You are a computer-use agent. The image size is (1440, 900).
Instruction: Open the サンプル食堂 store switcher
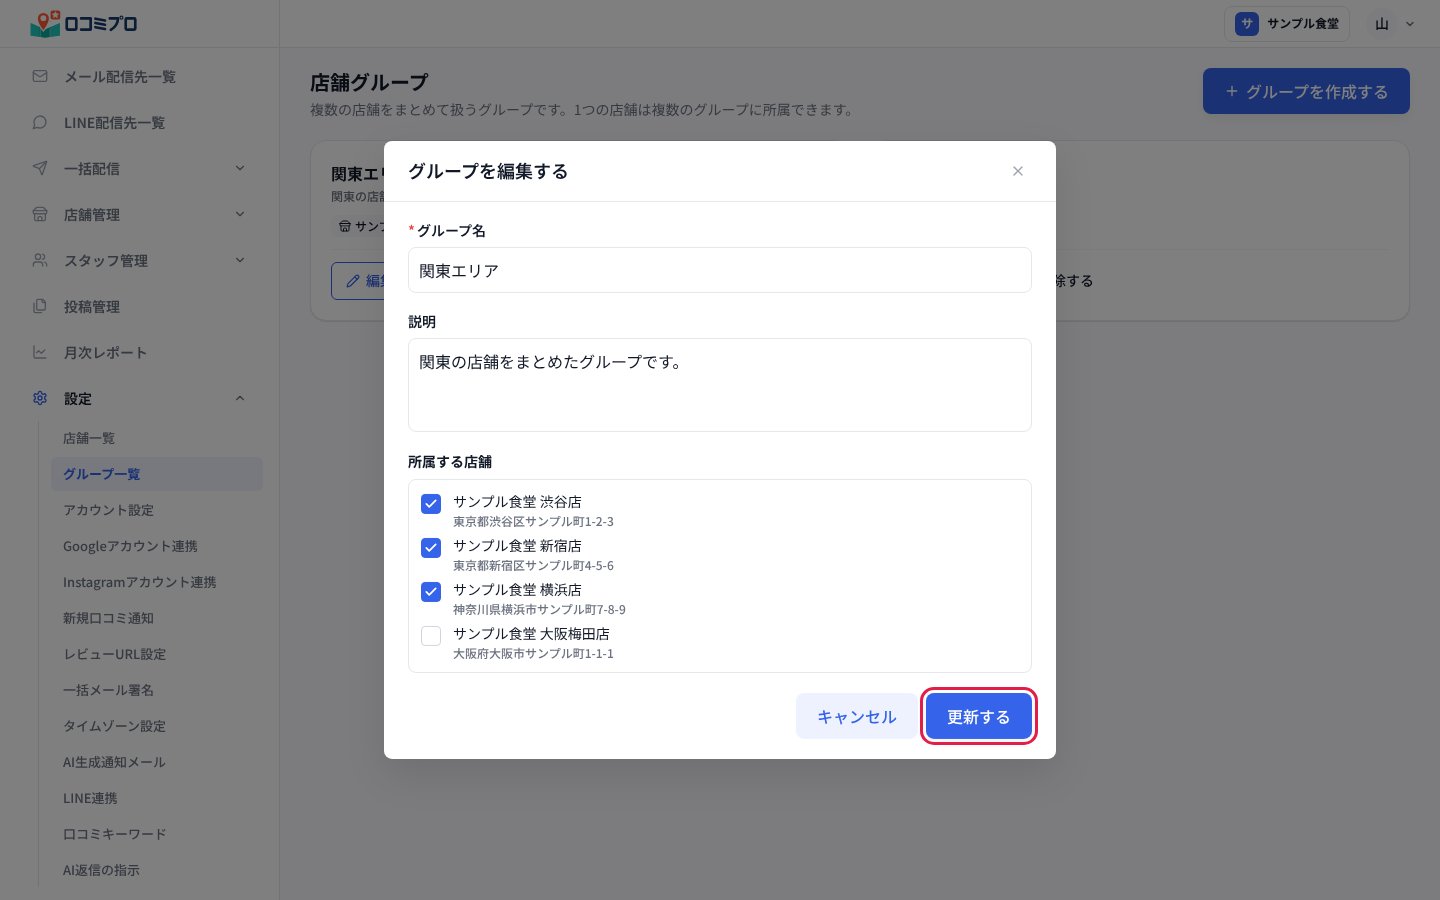coord(1287,24)
